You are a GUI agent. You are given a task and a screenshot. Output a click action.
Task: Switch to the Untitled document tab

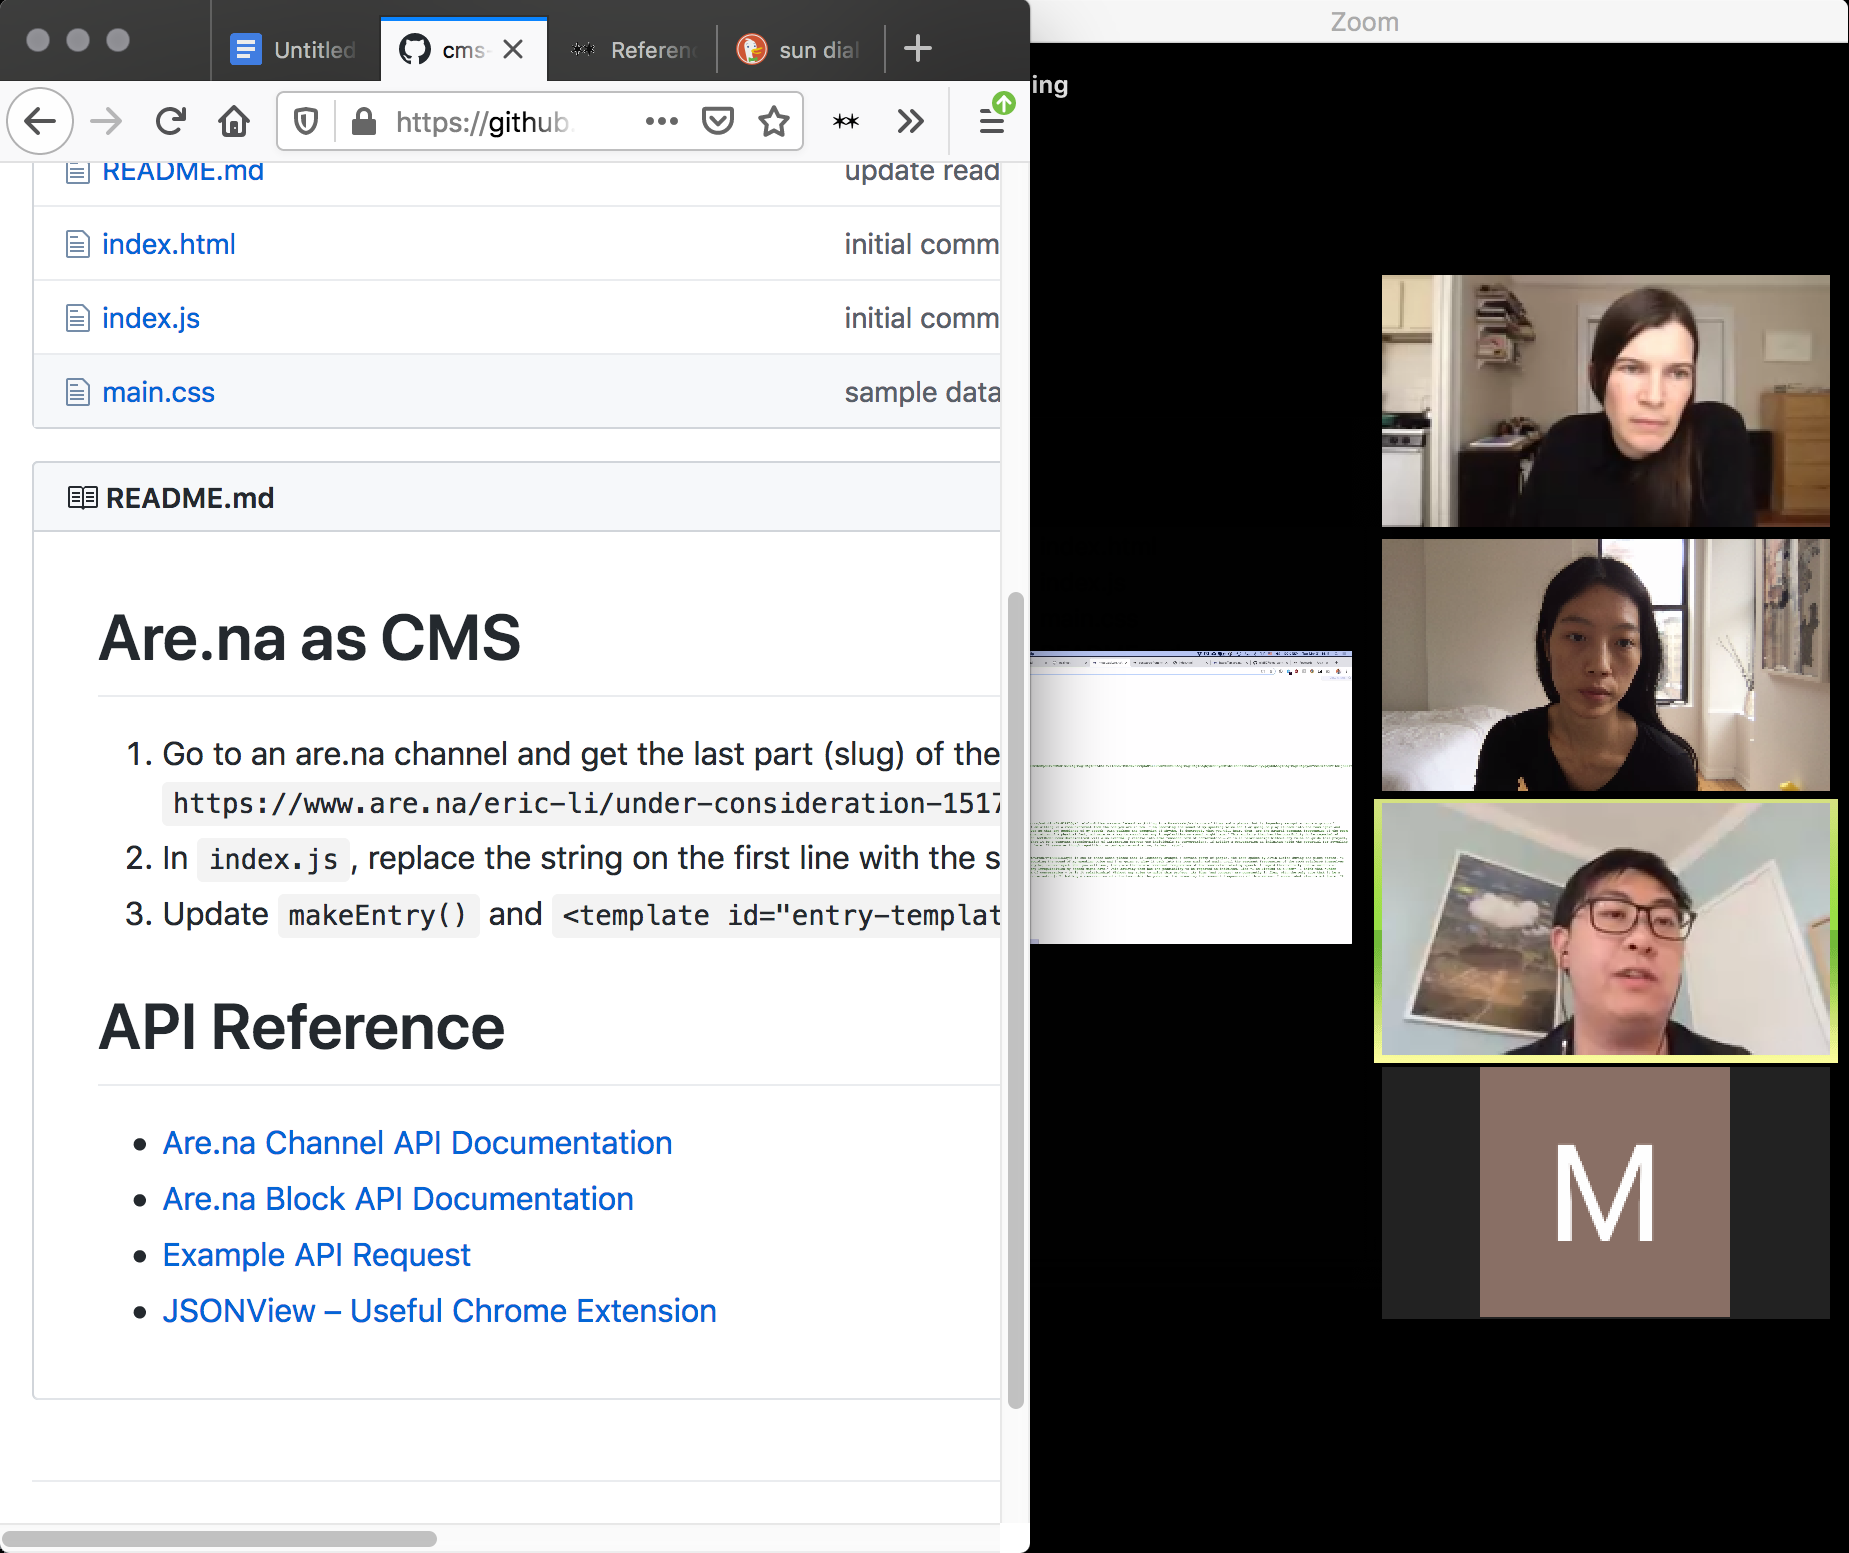(x=296, y=49)
